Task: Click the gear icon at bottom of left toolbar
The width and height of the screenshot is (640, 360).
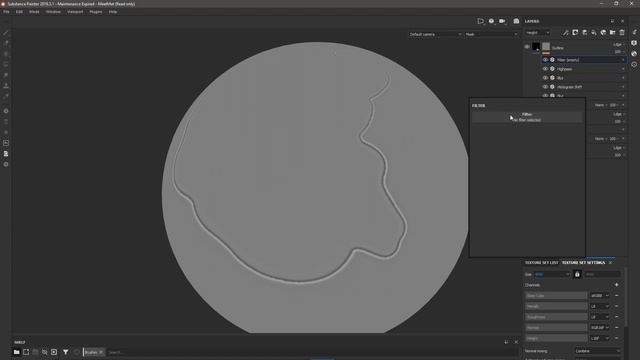Action: point(6,164)
